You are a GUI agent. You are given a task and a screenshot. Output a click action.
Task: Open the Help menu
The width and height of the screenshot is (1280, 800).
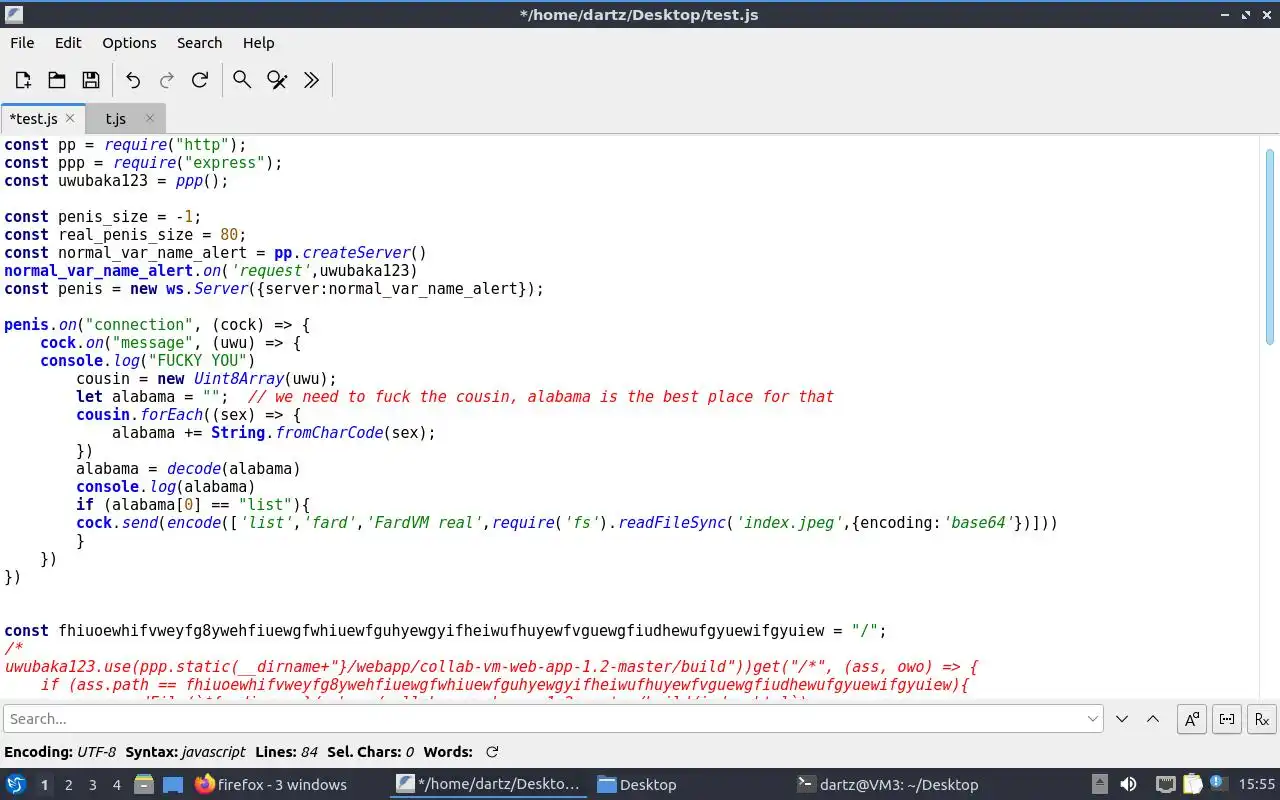coord(258,43)
